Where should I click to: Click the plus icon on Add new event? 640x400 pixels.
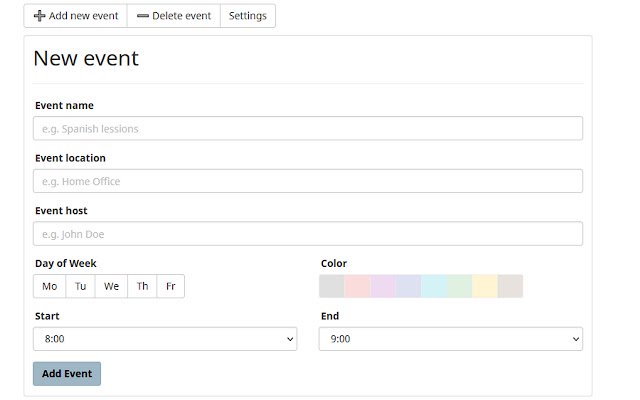[39, 16]
